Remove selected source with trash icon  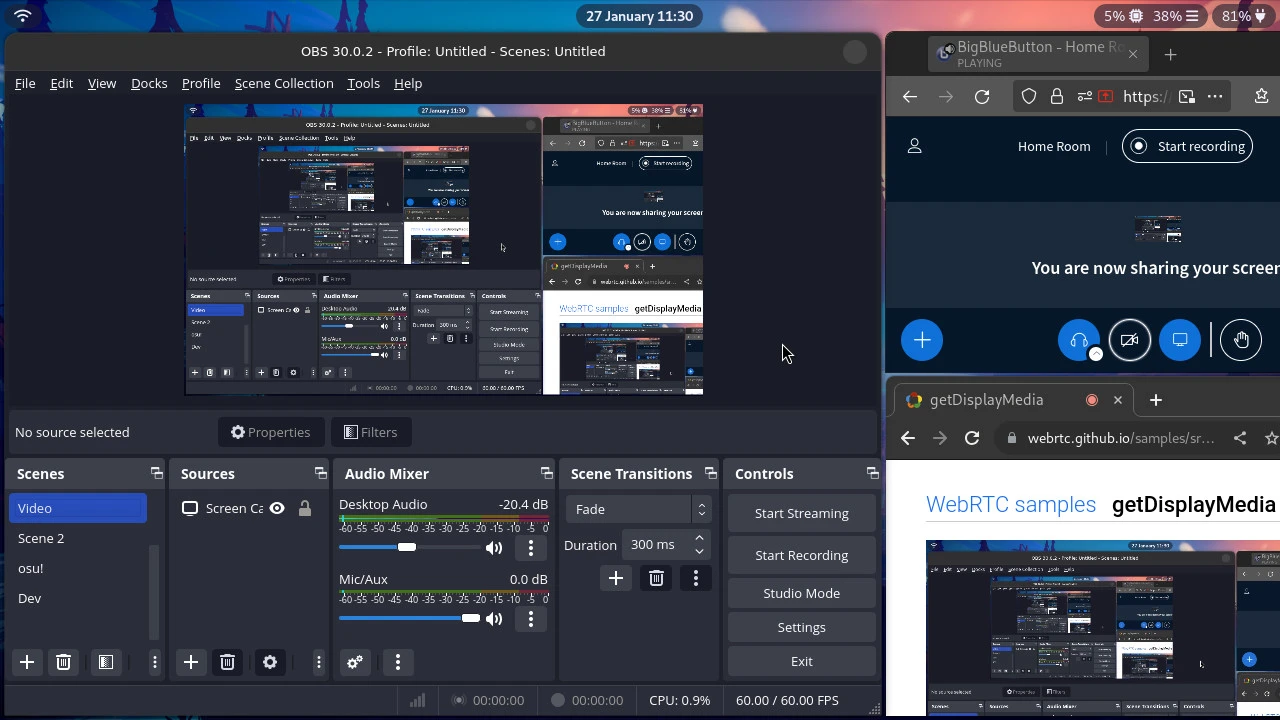227,662
